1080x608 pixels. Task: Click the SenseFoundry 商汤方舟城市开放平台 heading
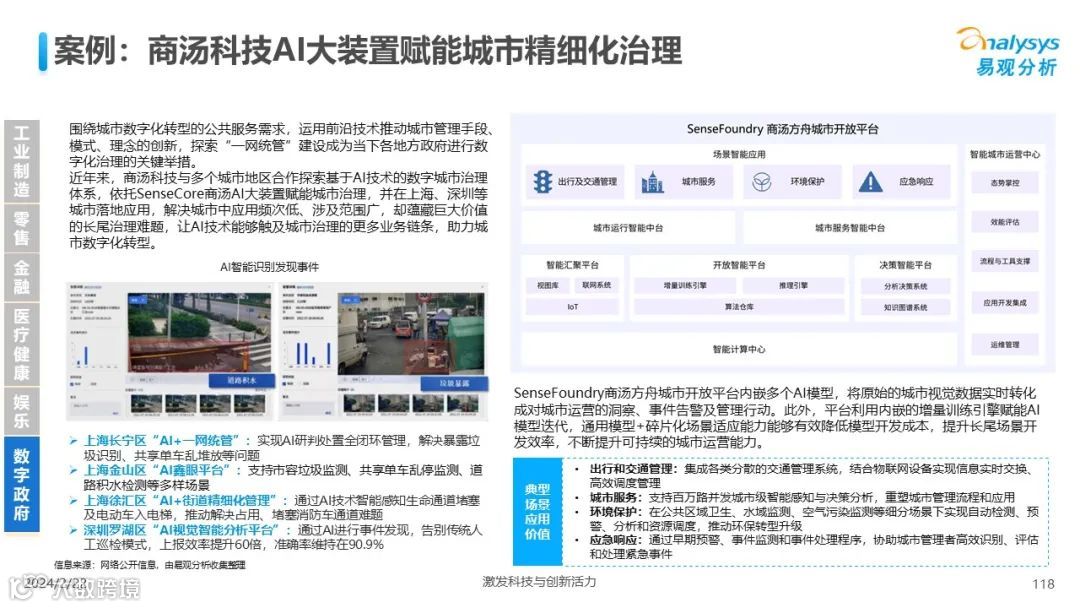(x=782, y=129)
